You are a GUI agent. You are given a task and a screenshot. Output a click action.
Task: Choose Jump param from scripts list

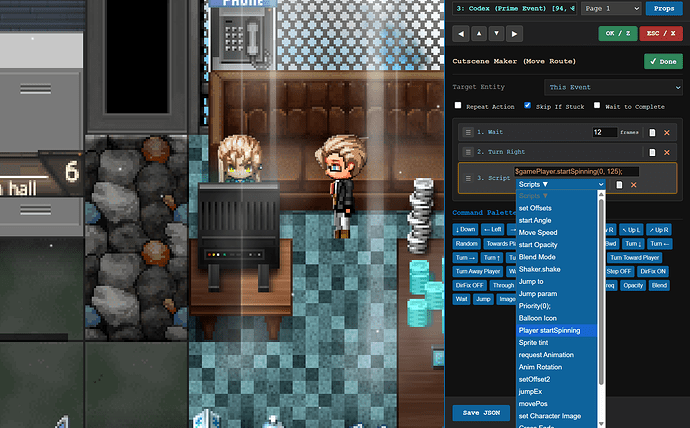(x=557, y=294)
